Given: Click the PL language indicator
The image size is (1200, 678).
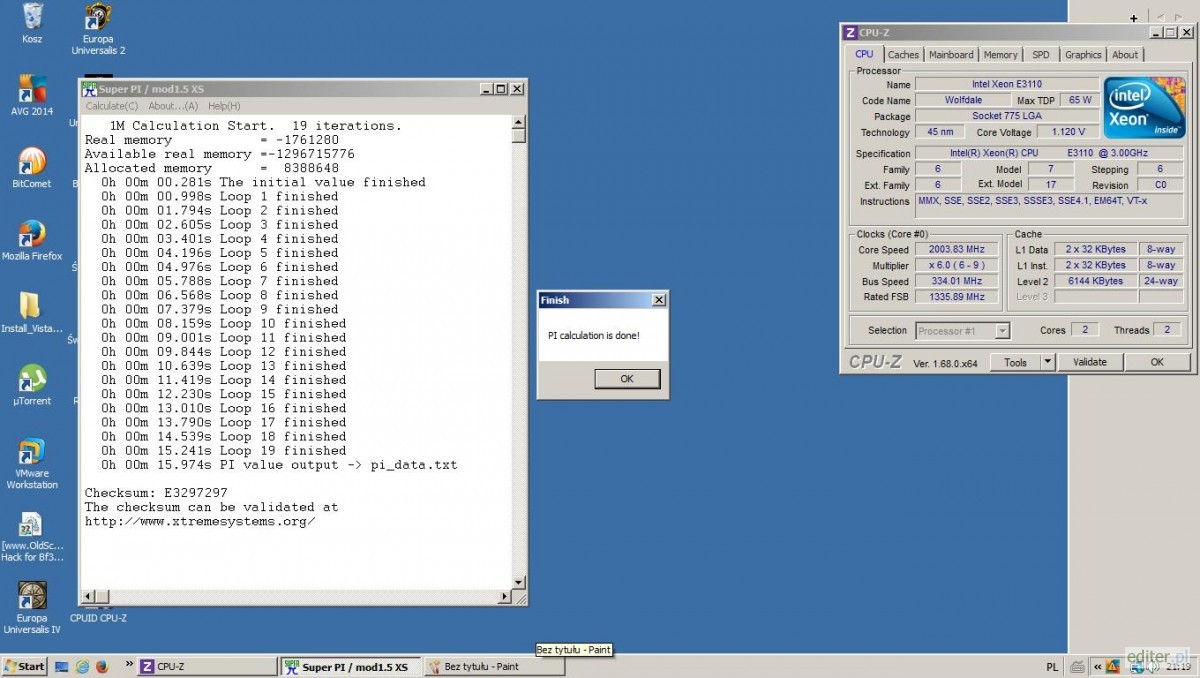Looking at the screenshot, I should pyautogui.click(x=1052, y=667).
